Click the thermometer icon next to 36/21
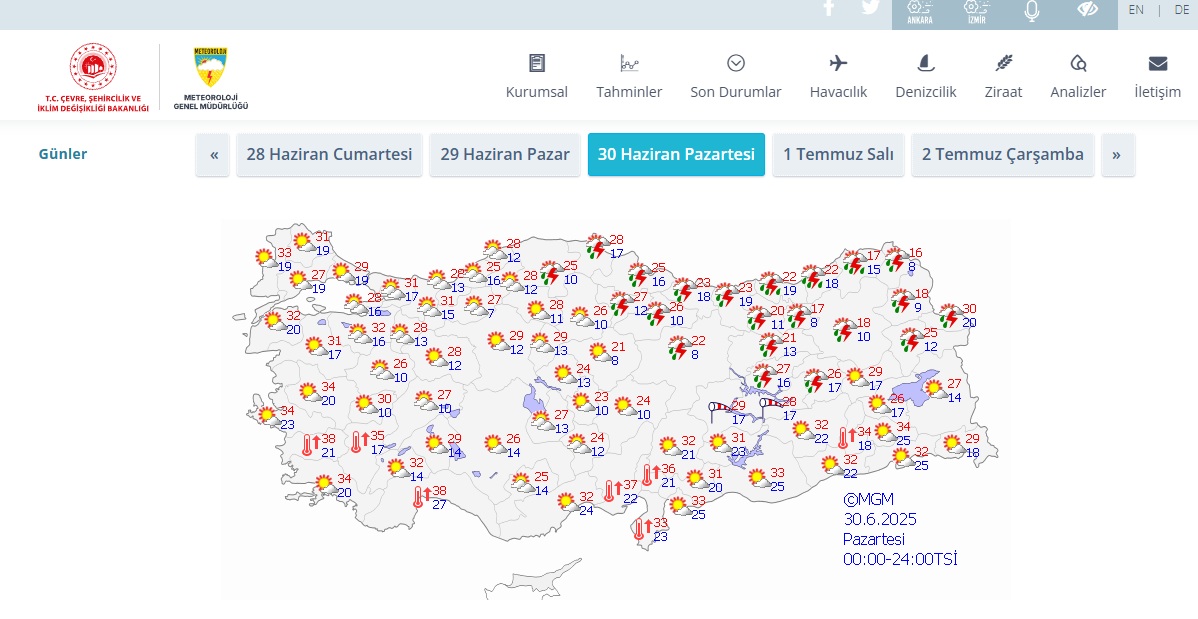1198x619 pixels. click(651, 475)
